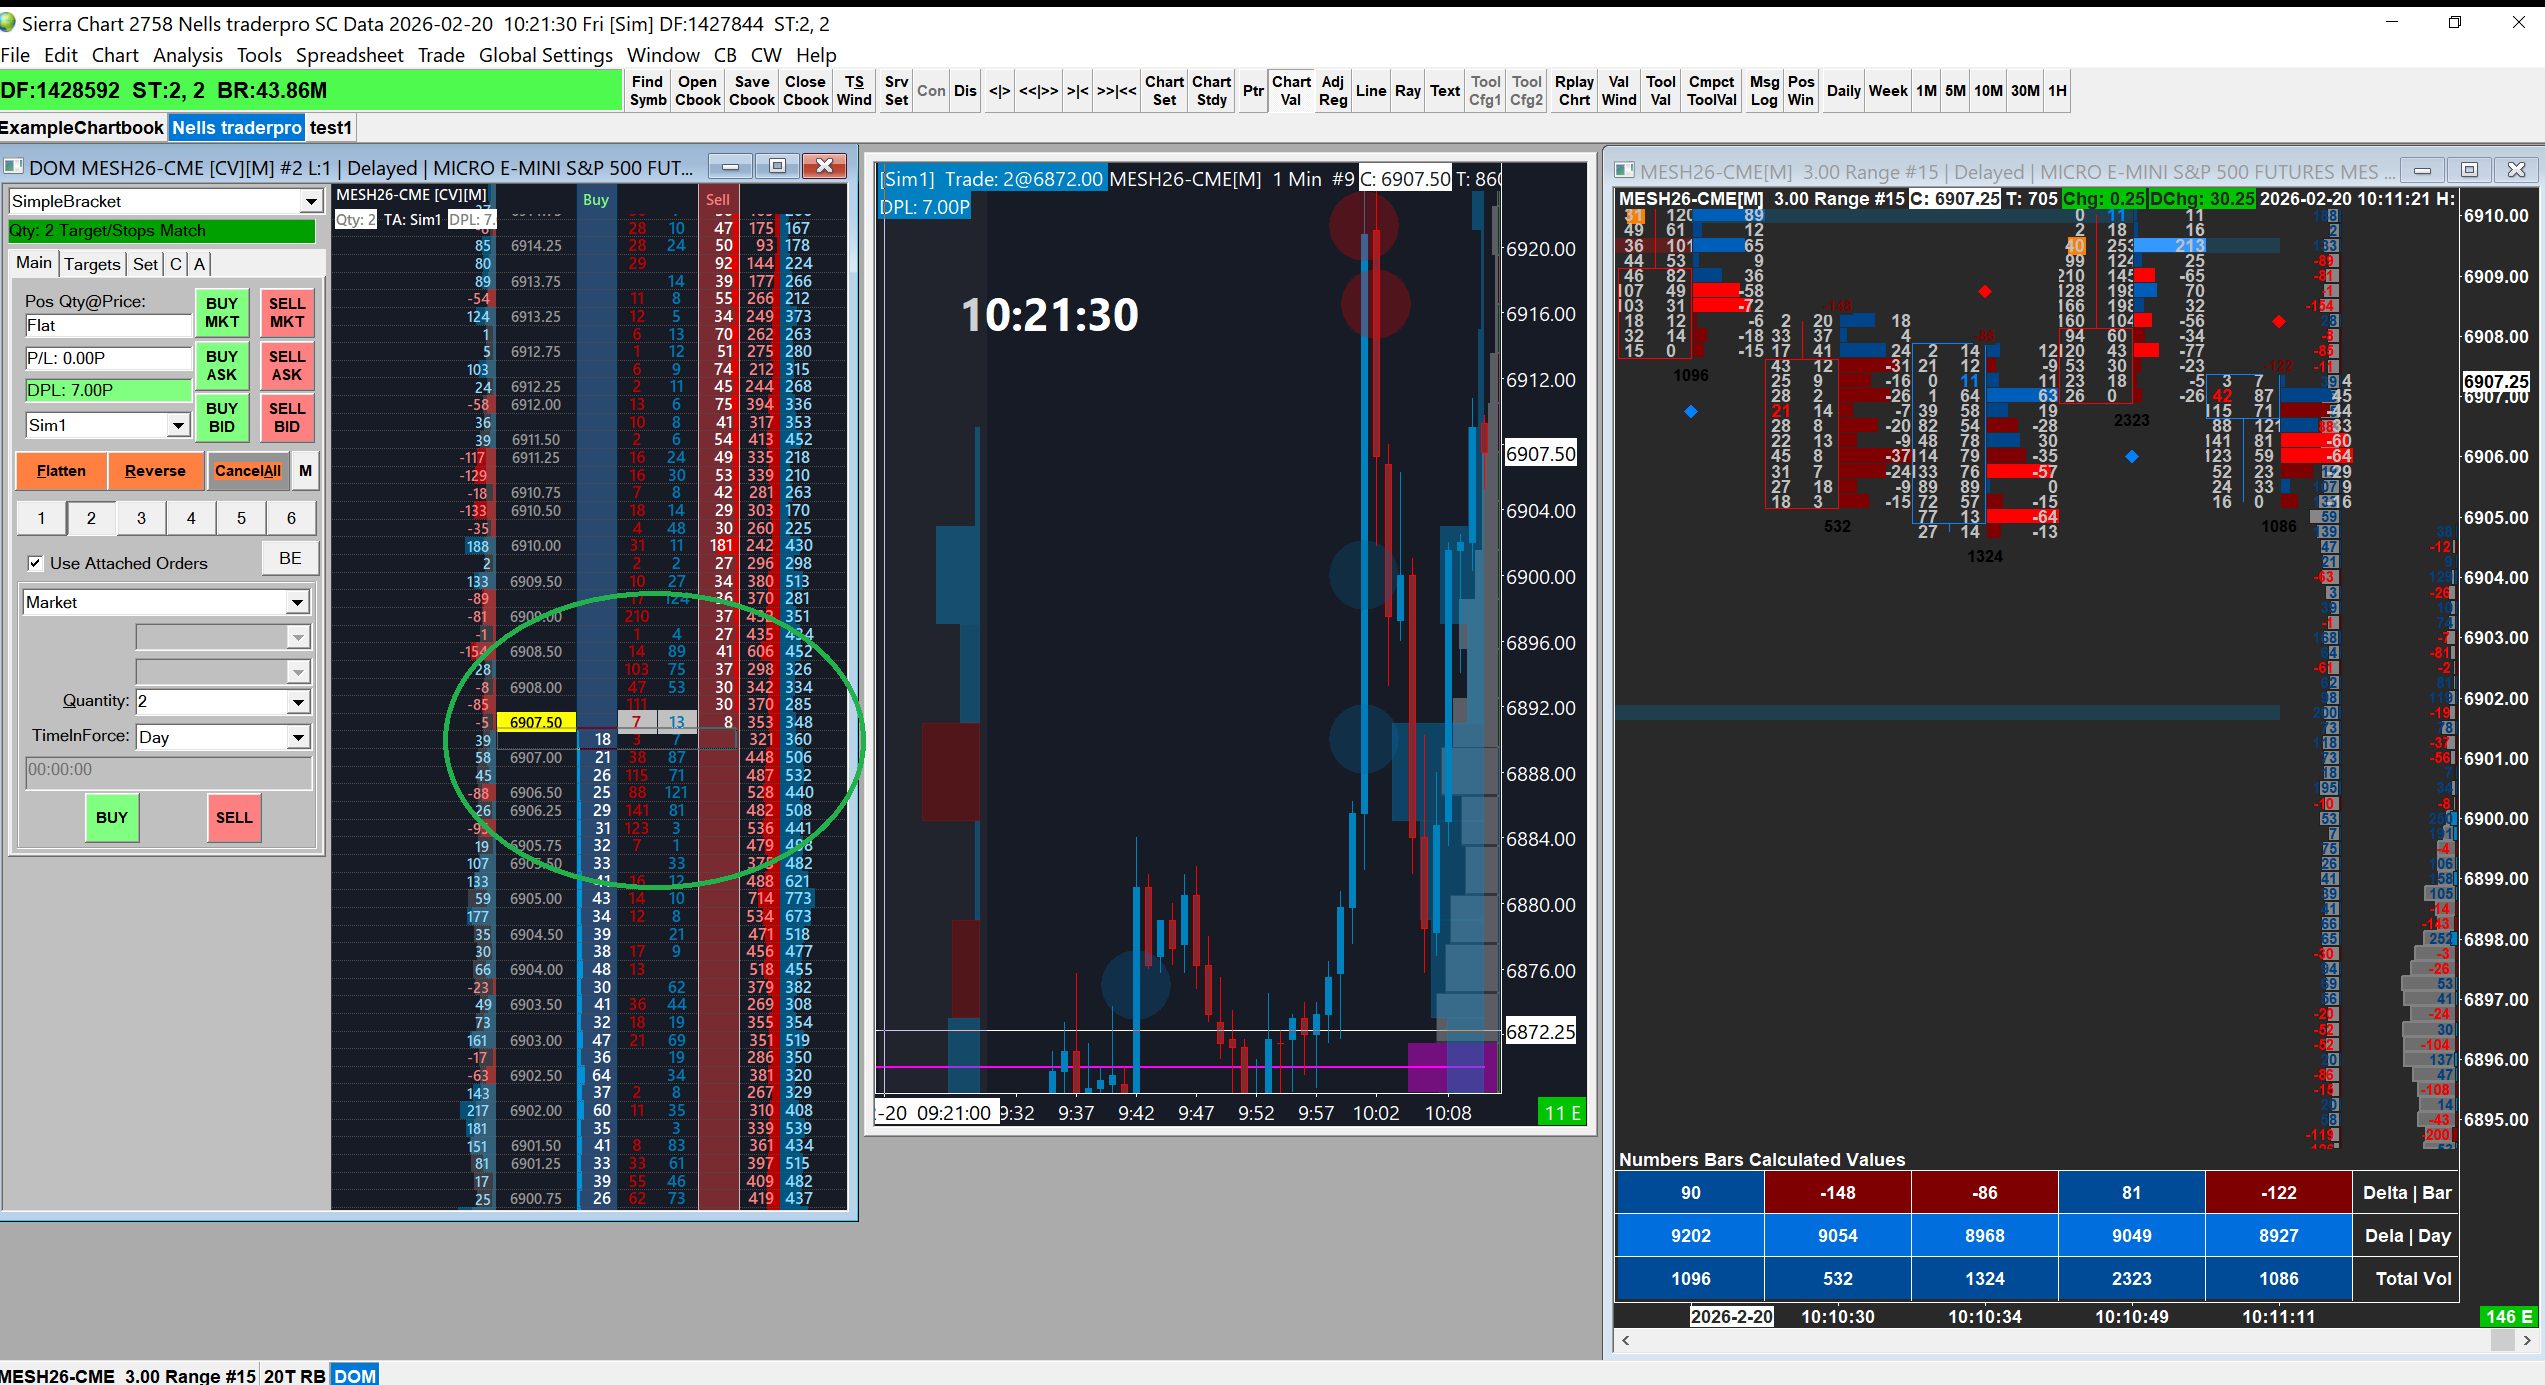Open the Rplay Chrt toolbar button
Viewport: 2545px width, 1385px height.
(x=1574, y=91)
